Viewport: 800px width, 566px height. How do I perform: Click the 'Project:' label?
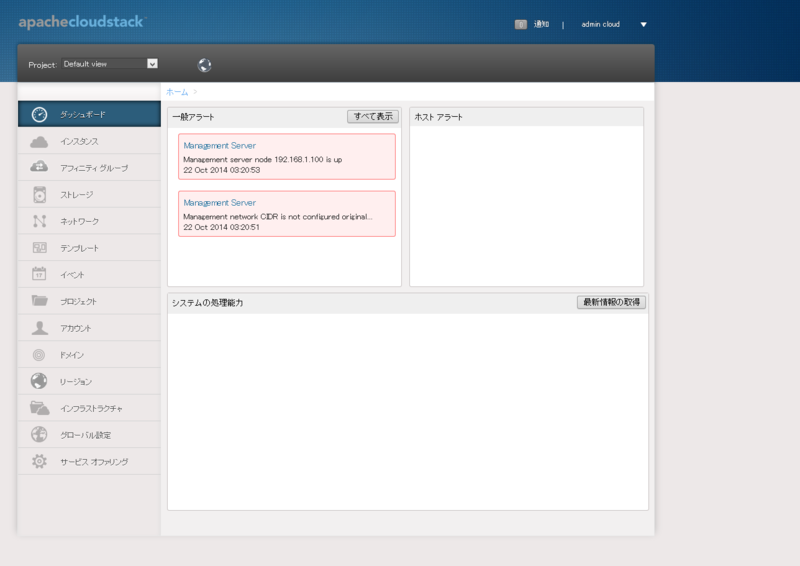coord(42,65)
